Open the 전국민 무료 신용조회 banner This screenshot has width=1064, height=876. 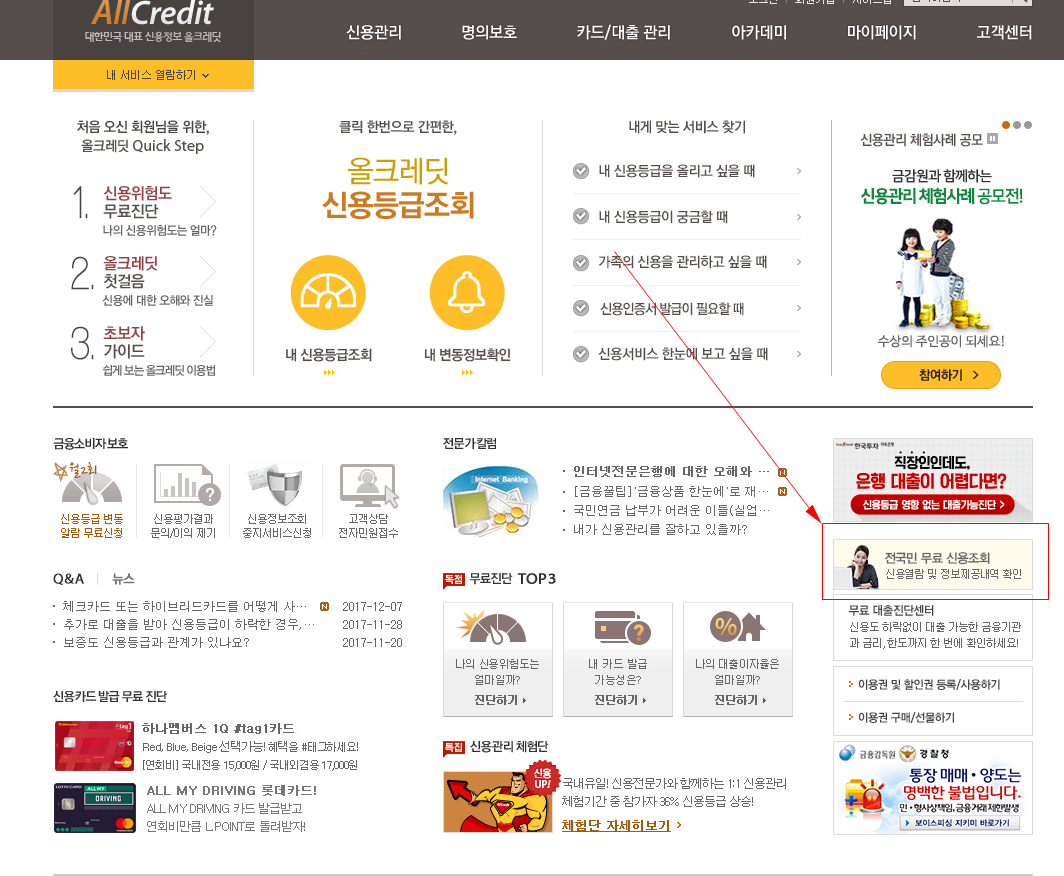[933, 565]
